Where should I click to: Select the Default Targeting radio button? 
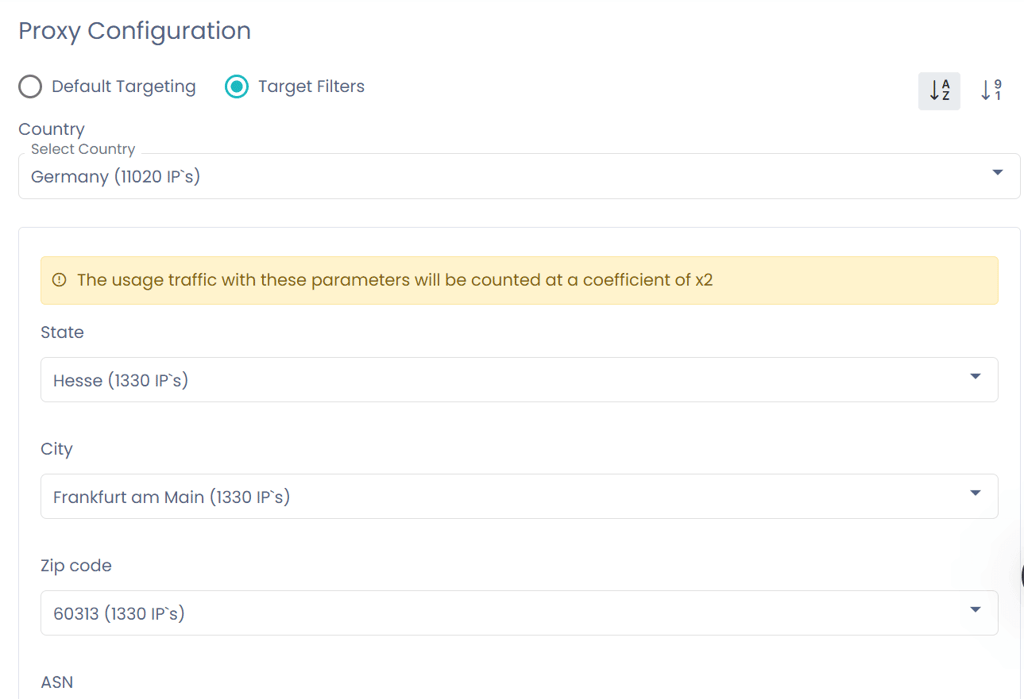[30, 86]
